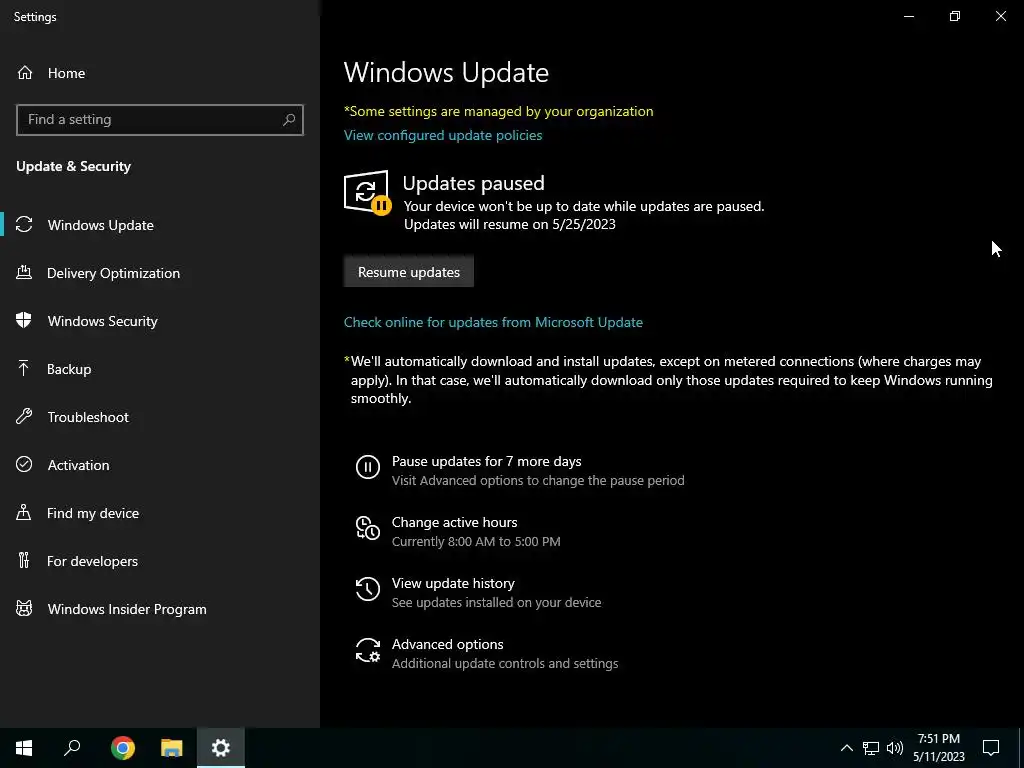Click the Delivery Optimization icon
Image resolution: width=1024 pixels, height=768 pixels.
click(x=24, y=273)
